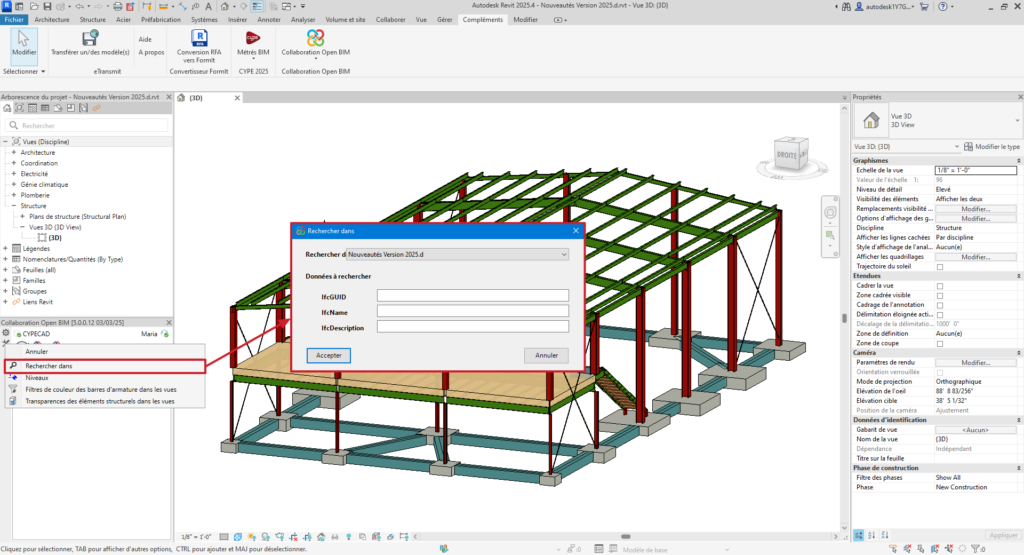Viewport: 1024px width, 555px height.
Task: Collapse the Structure tree node
Action: [x=14, y=206]
